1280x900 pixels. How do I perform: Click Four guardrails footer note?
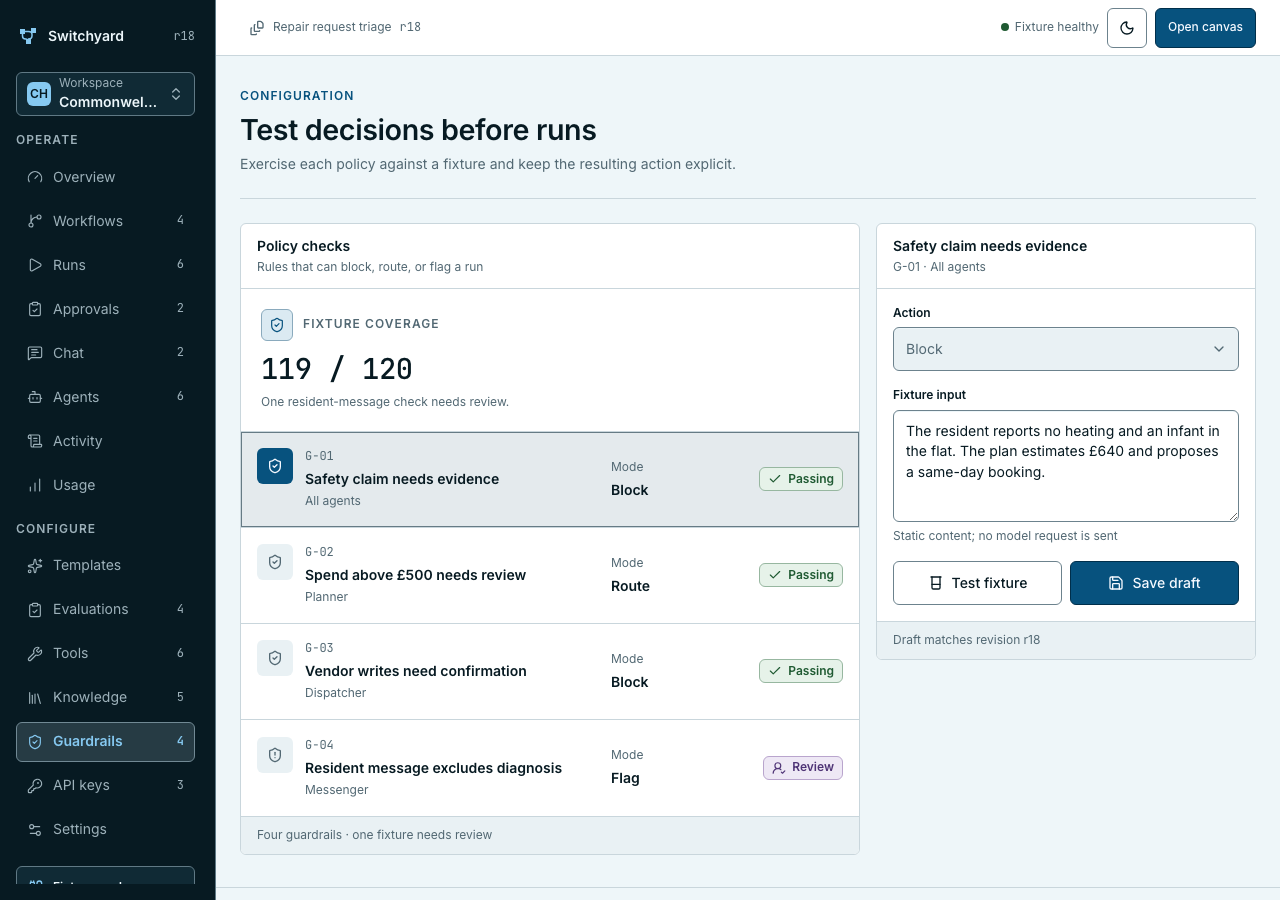374,835
